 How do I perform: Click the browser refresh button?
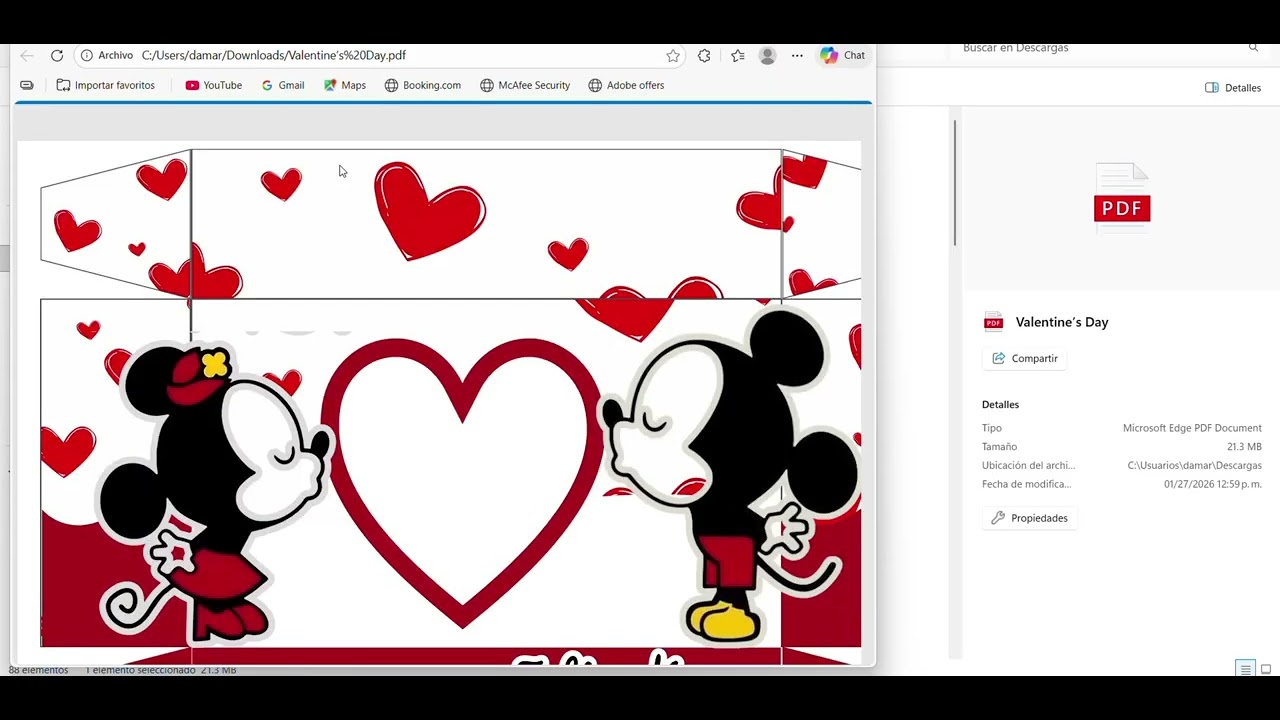coord(57,56)
